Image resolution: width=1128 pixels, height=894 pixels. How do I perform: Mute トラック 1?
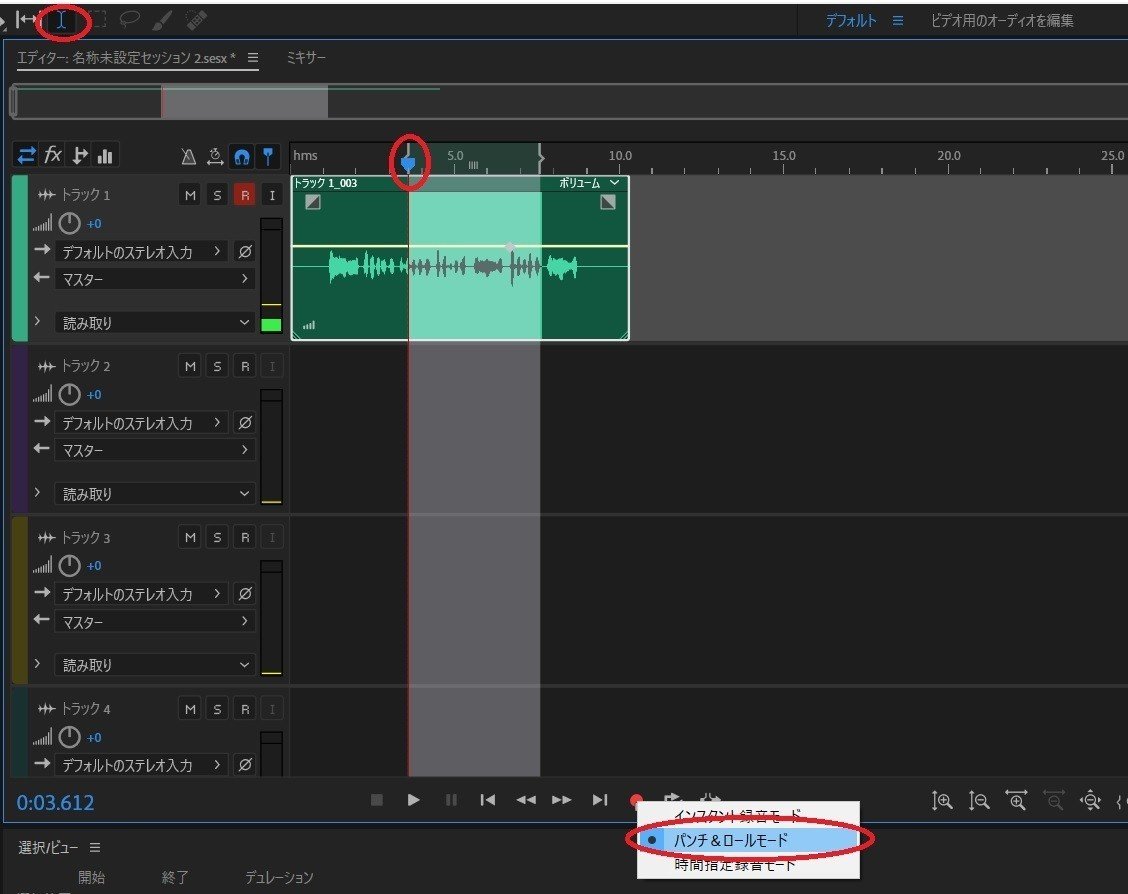[190, 195]
